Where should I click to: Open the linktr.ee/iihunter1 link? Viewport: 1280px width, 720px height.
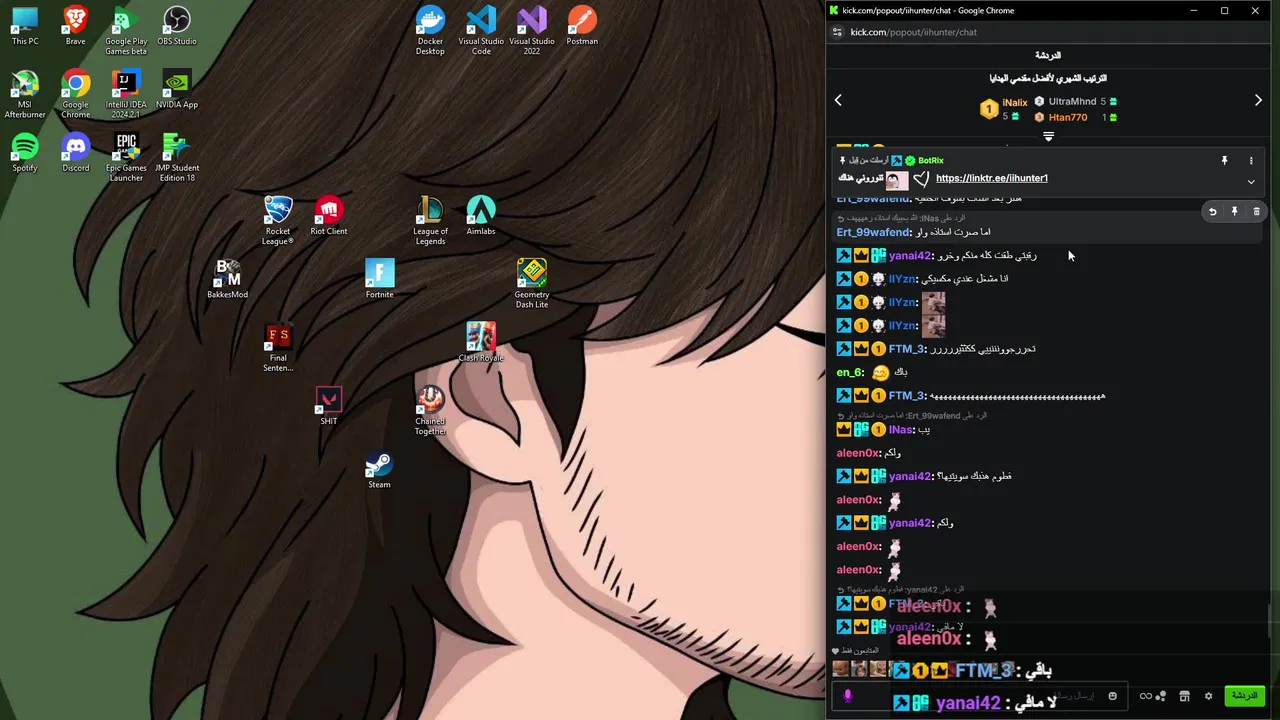point(992,178)
